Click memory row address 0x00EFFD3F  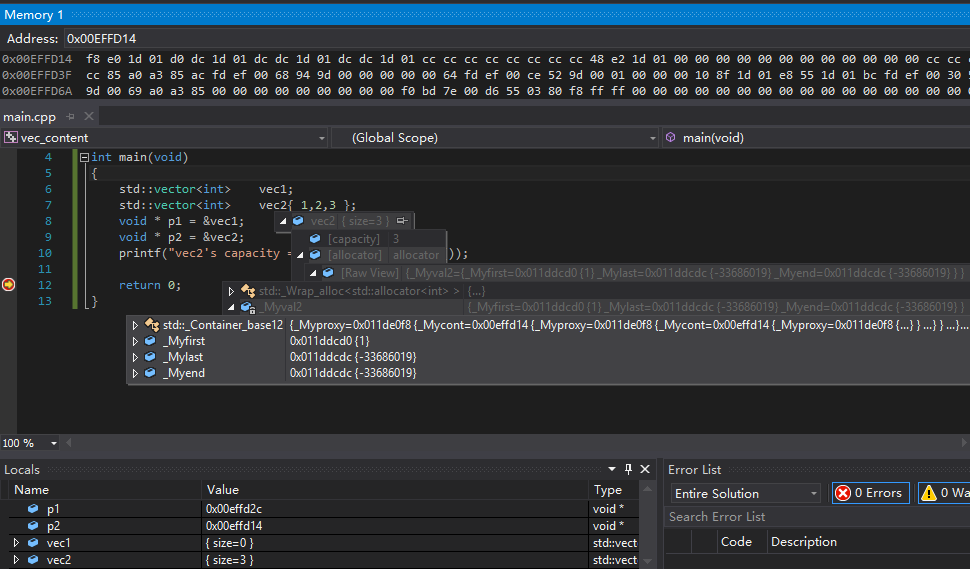click(37, 75)
